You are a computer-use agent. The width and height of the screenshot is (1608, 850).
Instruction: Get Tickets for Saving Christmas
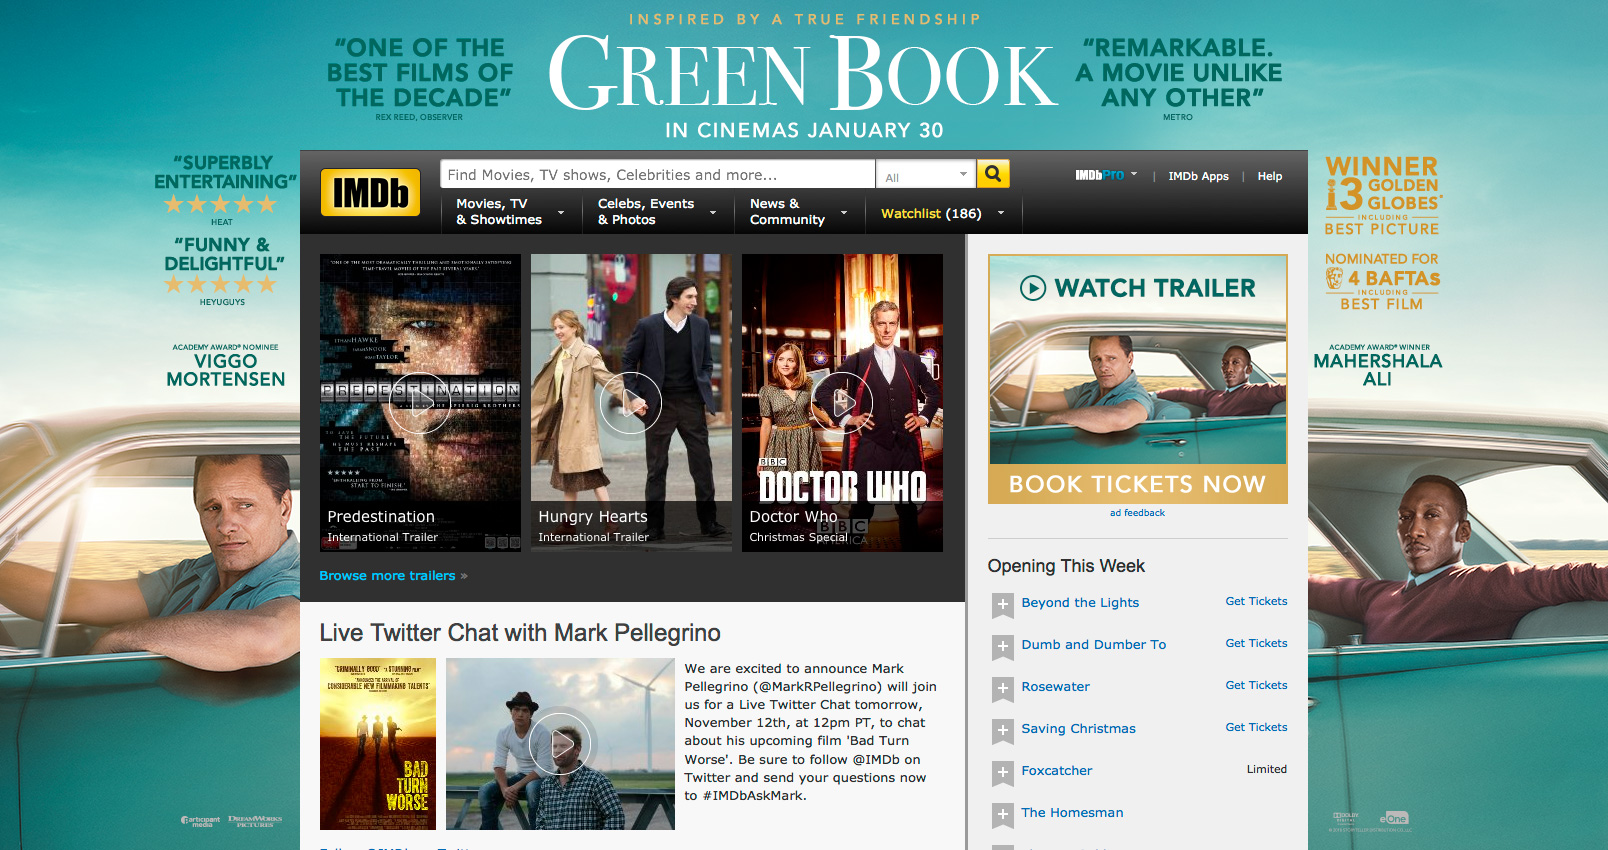(1256, 727)
